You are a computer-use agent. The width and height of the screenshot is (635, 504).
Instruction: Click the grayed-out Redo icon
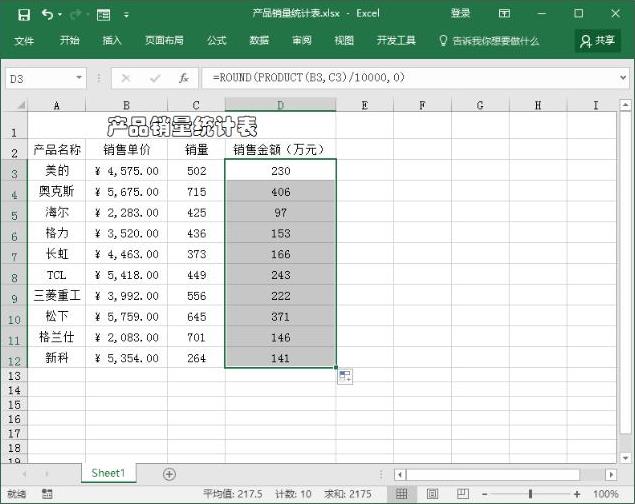(75, 15)
